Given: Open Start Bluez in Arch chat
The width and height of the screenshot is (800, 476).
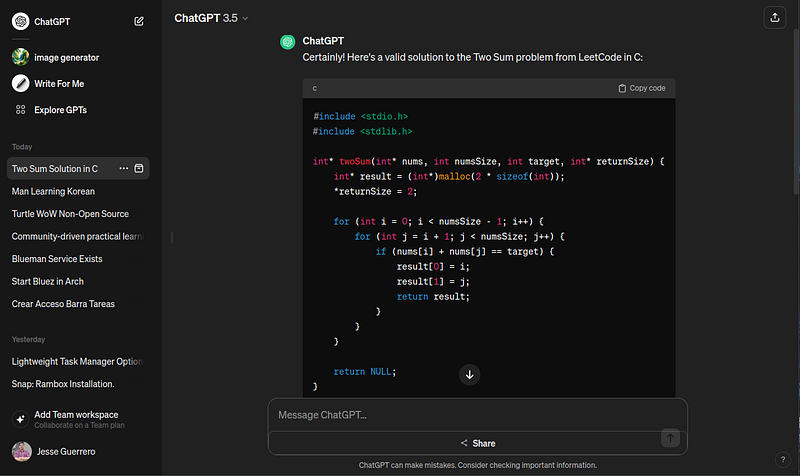Looking at the screenshot, I should point(78,281).
